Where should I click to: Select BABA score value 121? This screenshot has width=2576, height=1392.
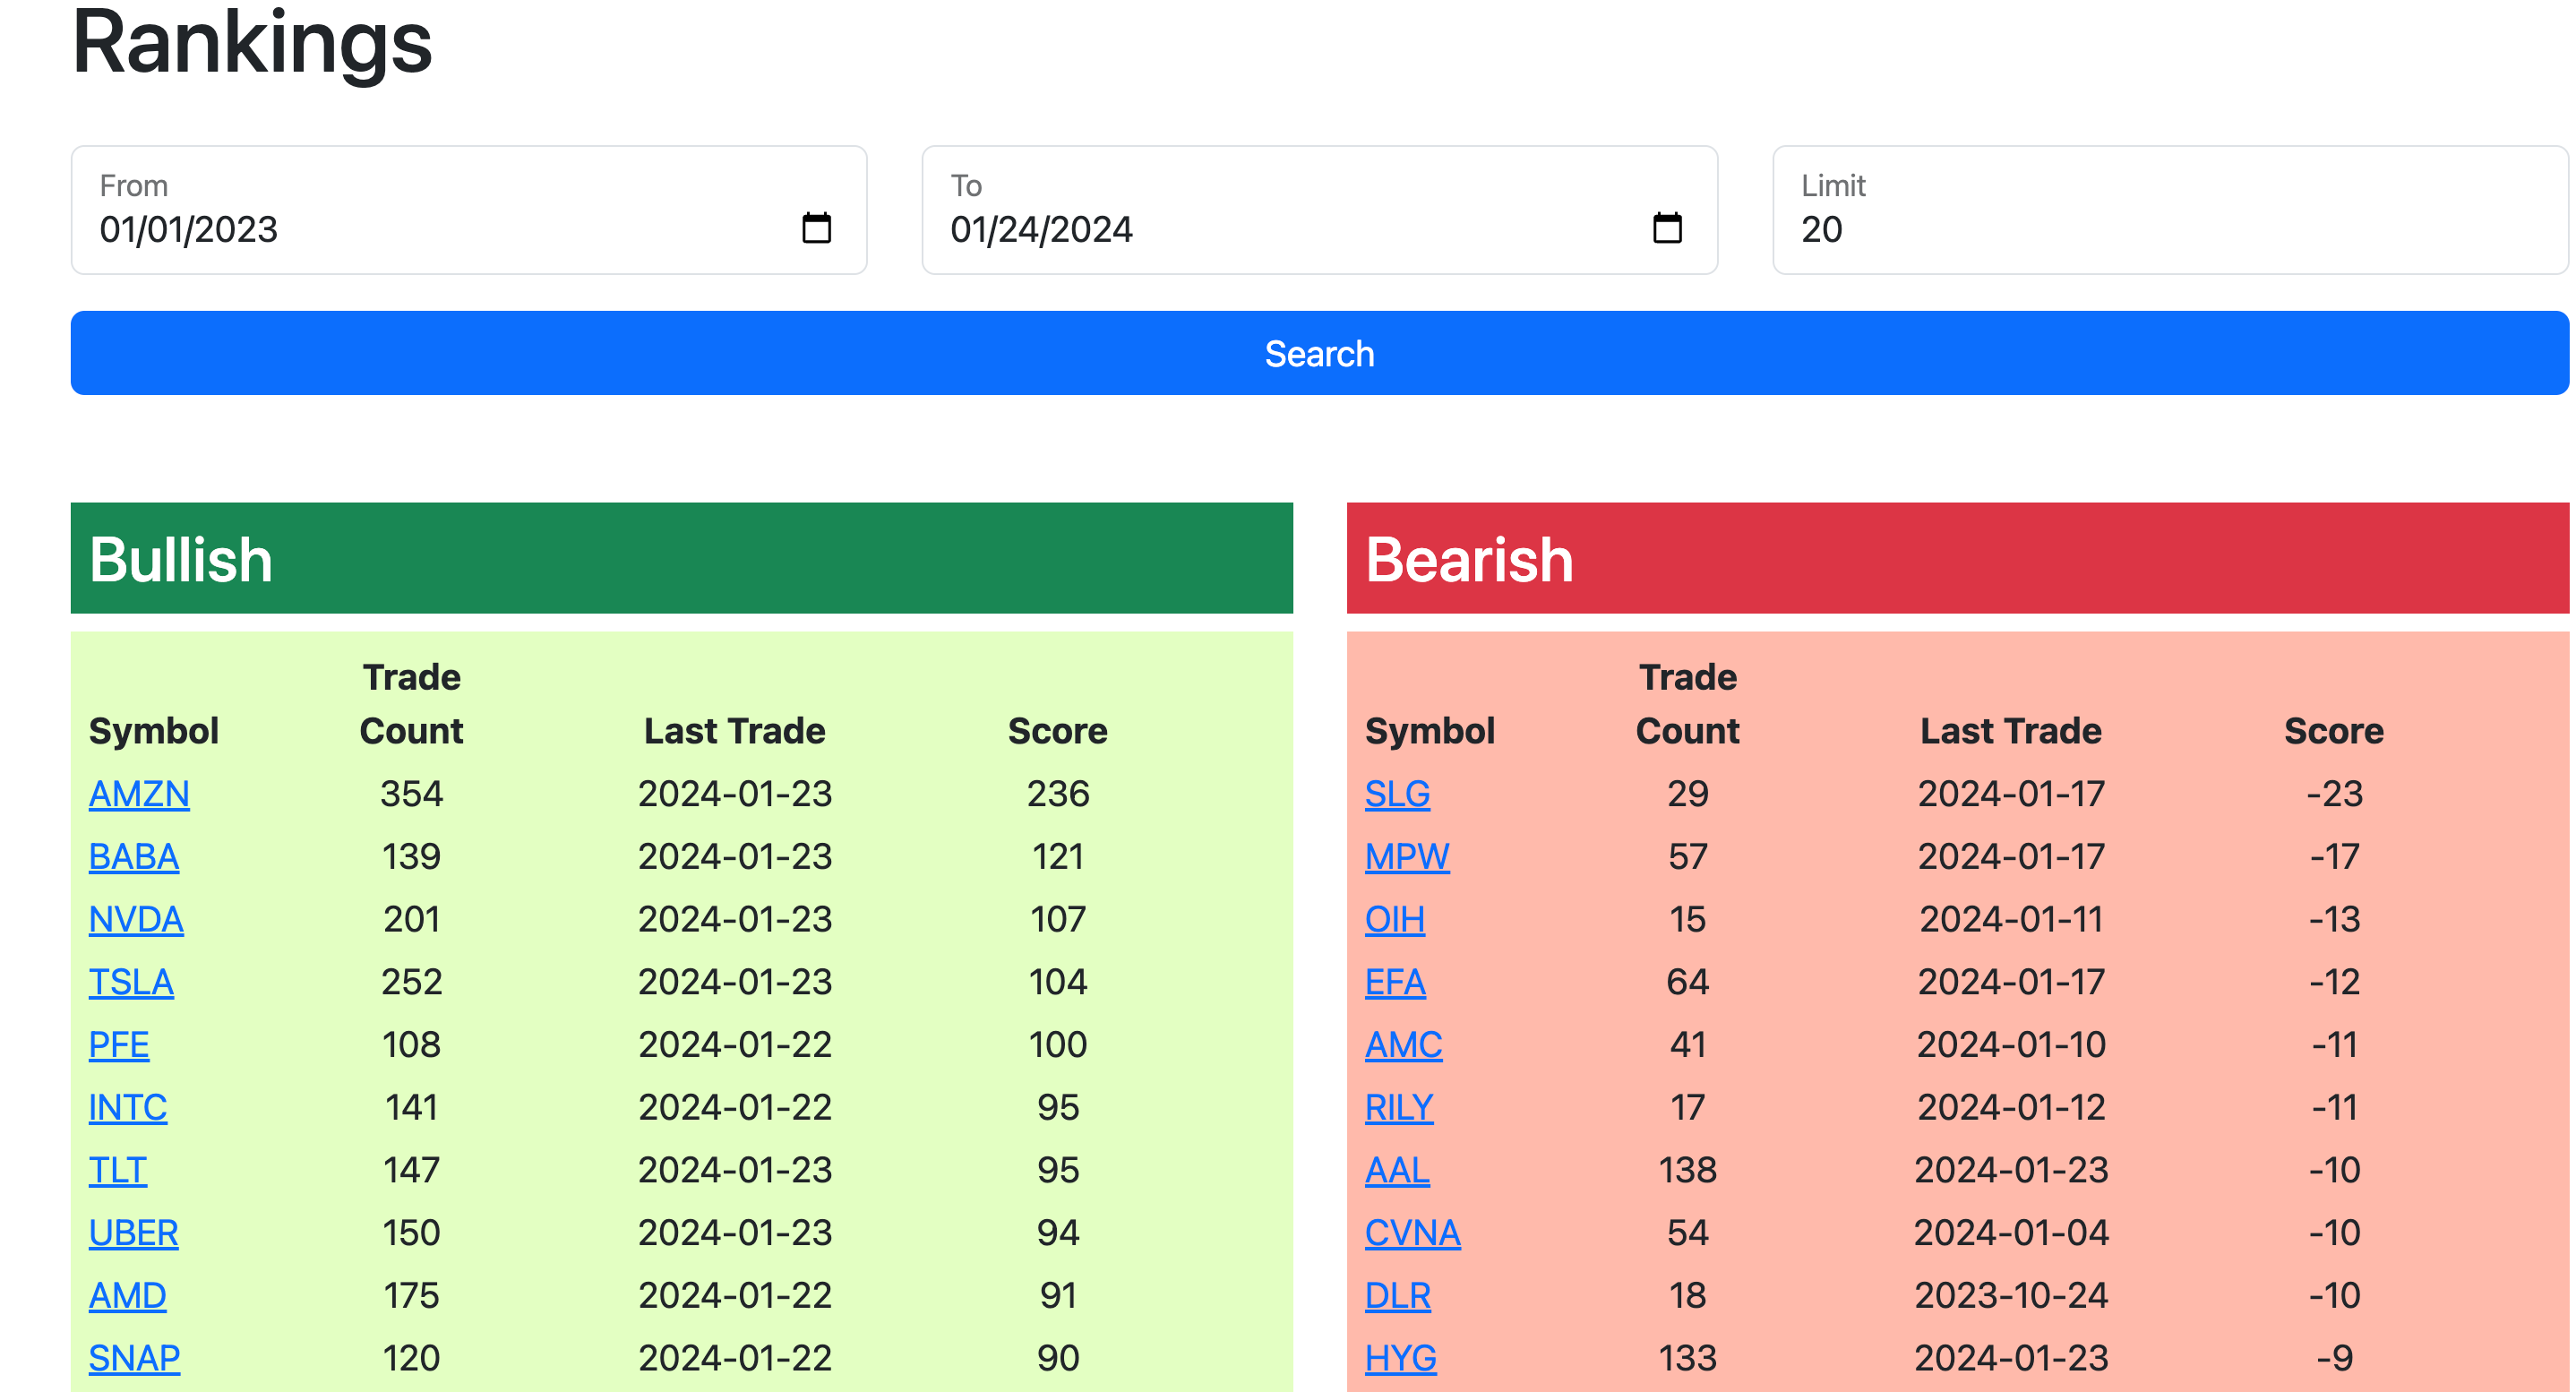(1058, 857)
